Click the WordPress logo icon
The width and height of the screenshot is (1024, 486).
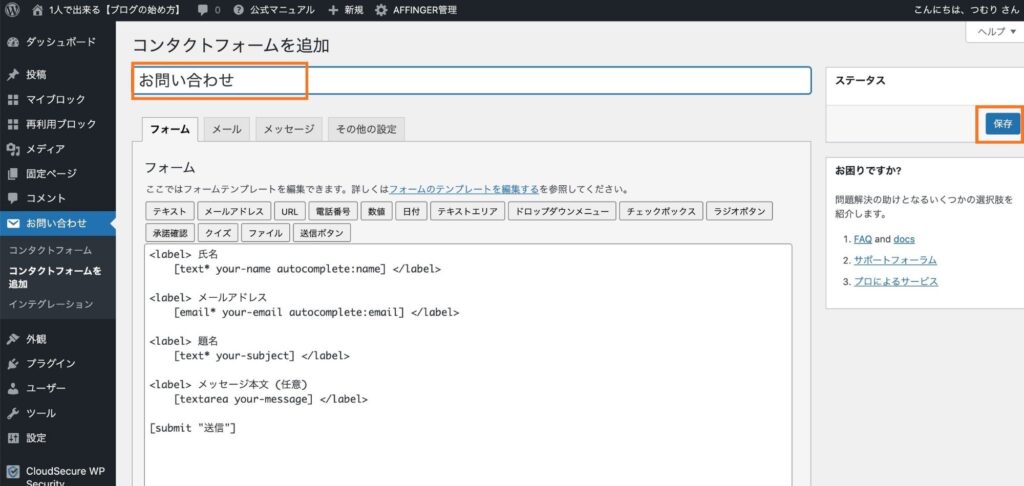point(12,10)
